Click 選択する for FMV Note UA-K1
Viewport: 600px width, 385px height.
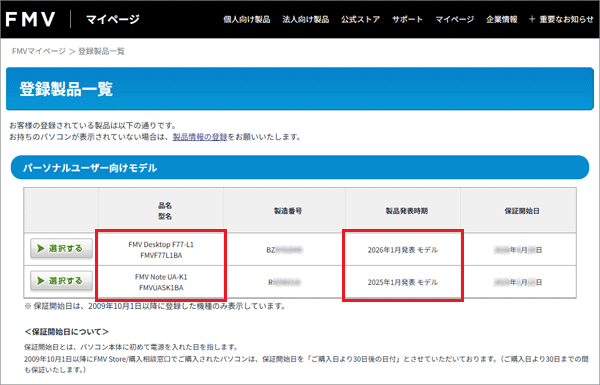point(61,281)
